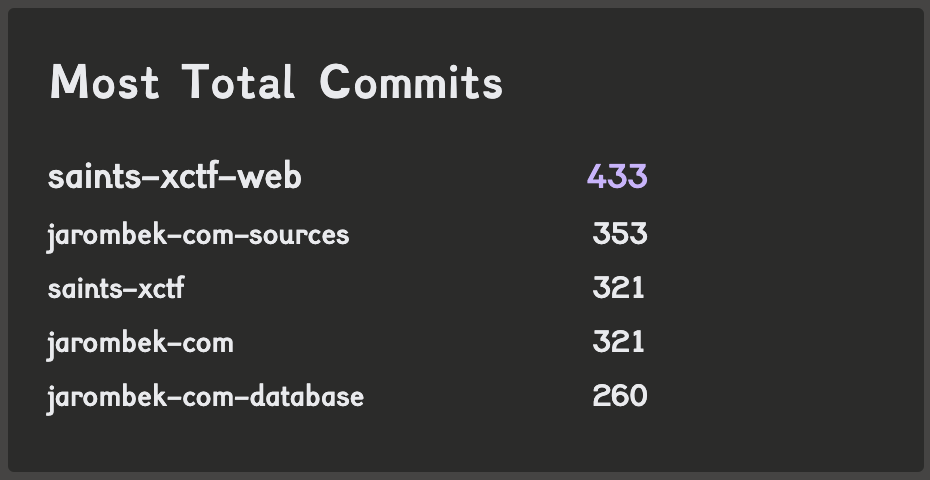Screen dimensions: 930x480
Task: Open the saints-xctf-web repository name
Action: pyautogui.click(x=175, y=177)
